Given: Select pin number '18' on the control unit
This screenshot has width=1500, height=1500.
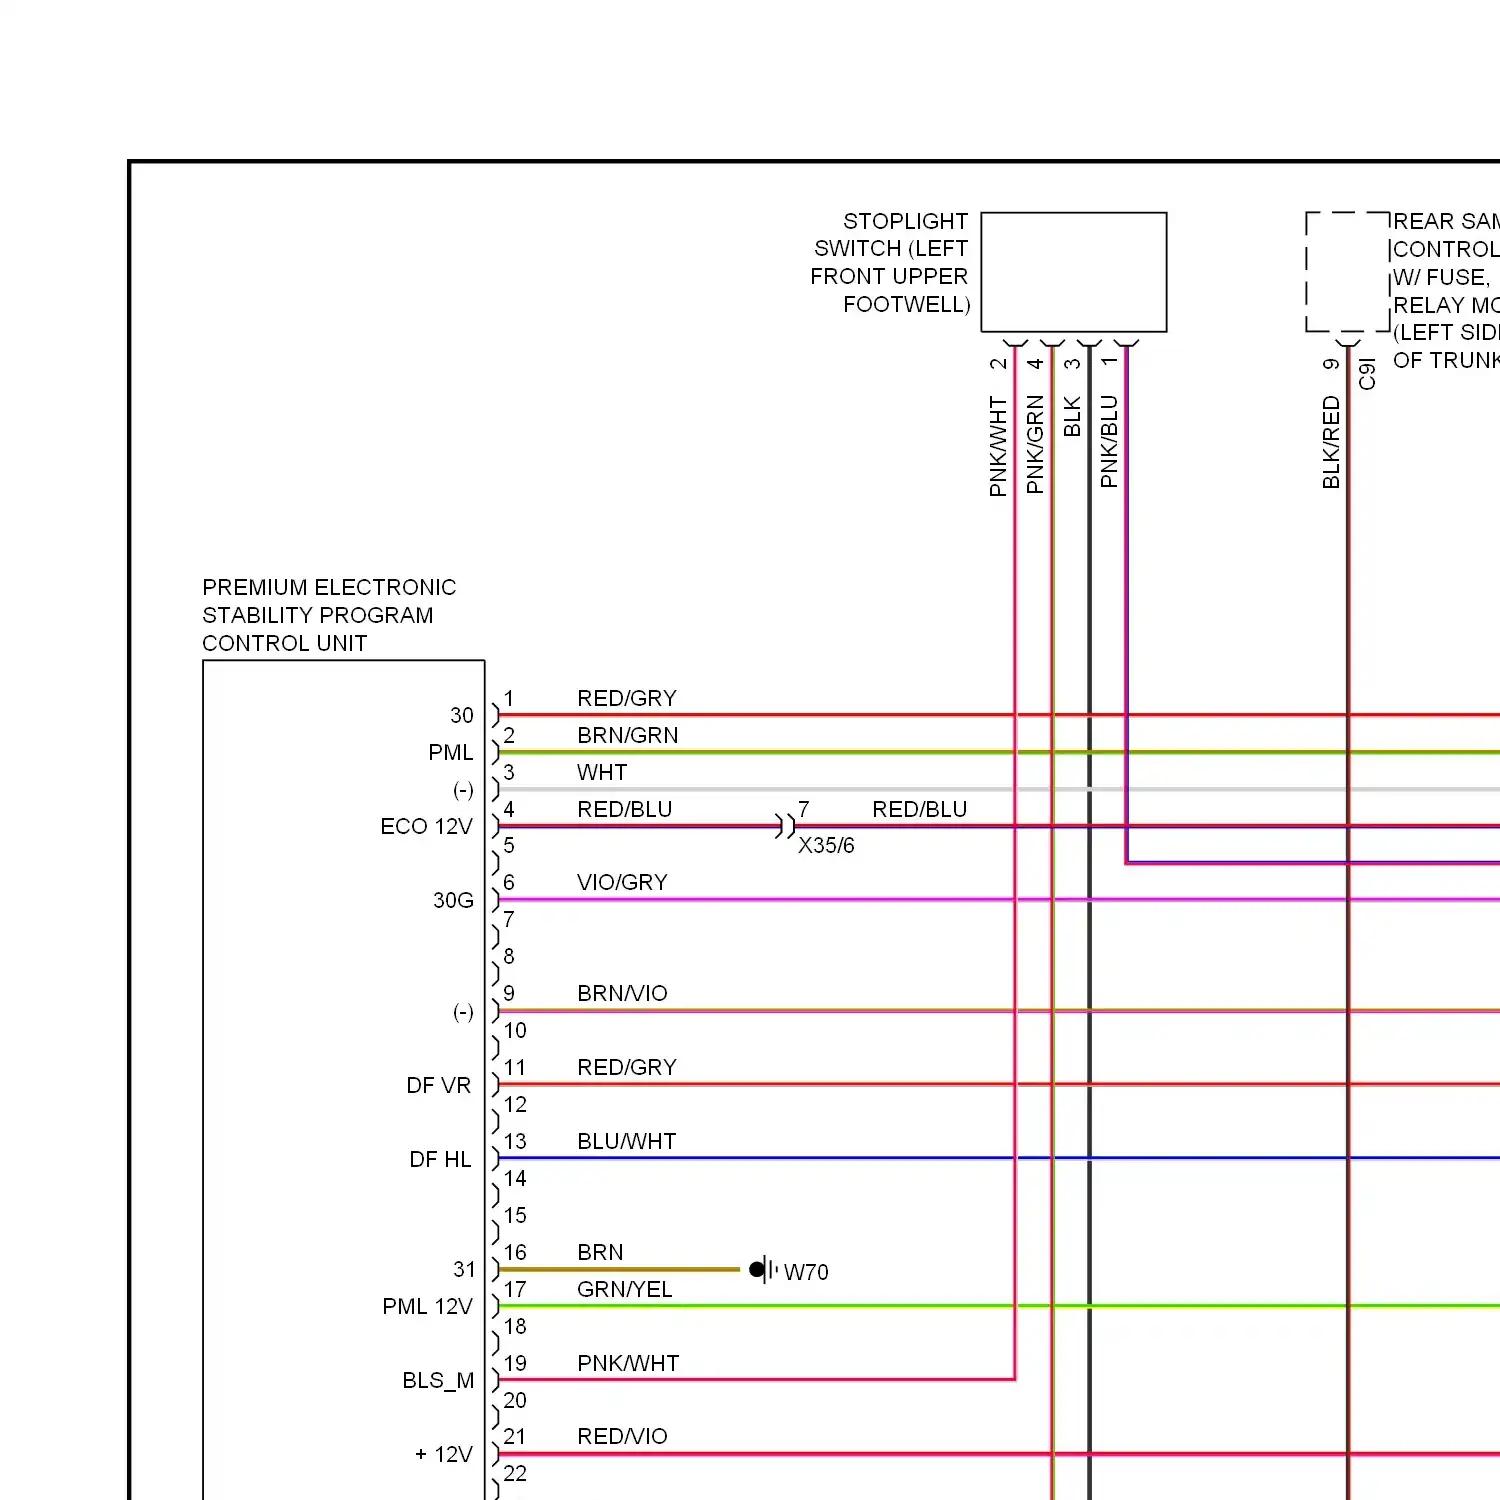Looking at the screenshot, I should tap(515, 1326).
